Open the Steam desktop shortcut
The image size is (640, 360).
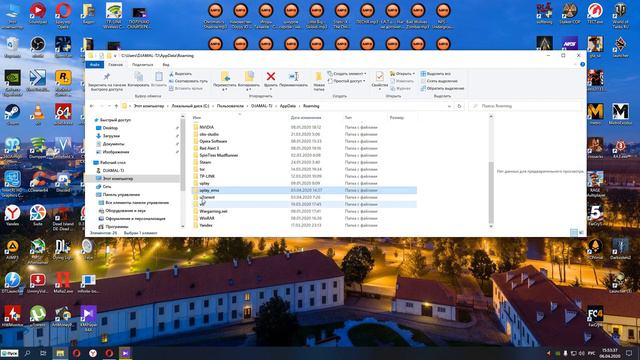13,113
